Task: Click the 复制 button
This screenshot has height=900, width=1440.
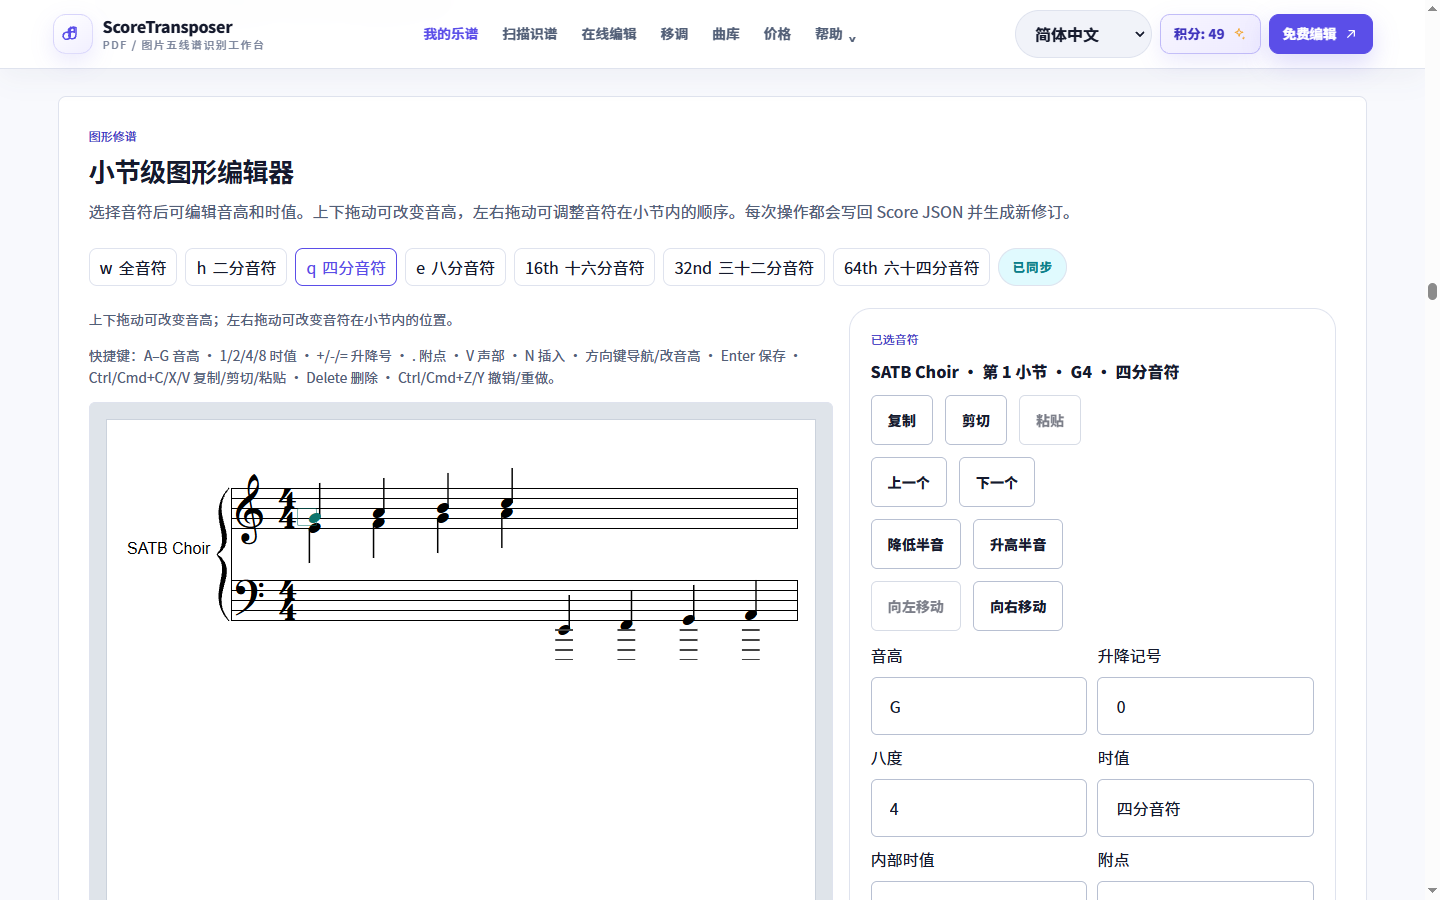Action: coord(902,420)
